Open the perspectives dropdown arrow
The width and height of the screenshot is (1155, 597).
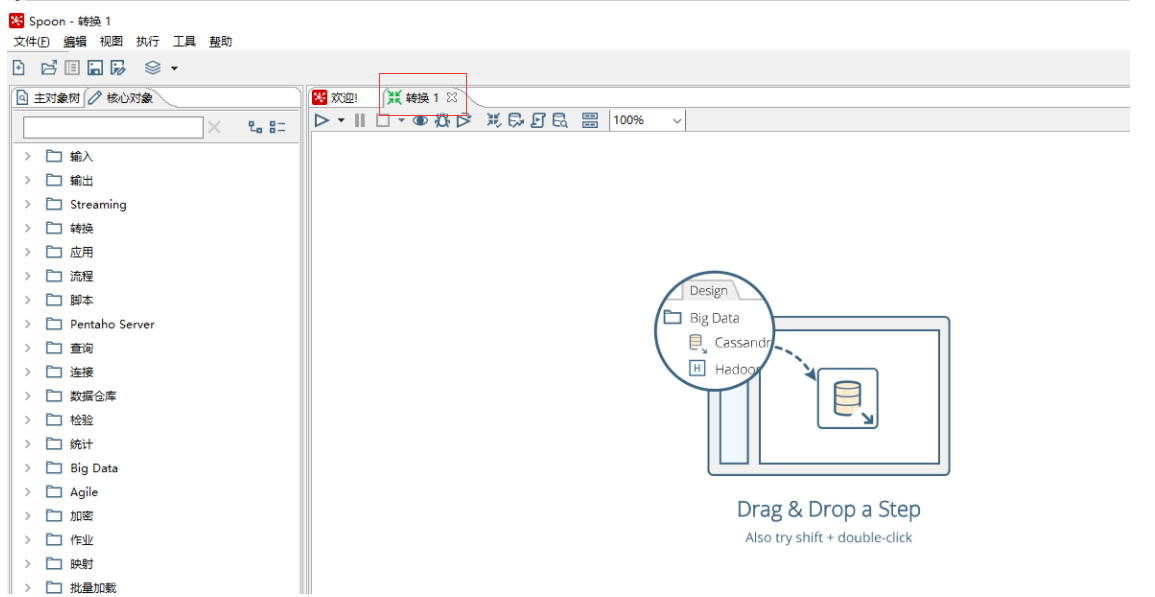tap(175, 69)
